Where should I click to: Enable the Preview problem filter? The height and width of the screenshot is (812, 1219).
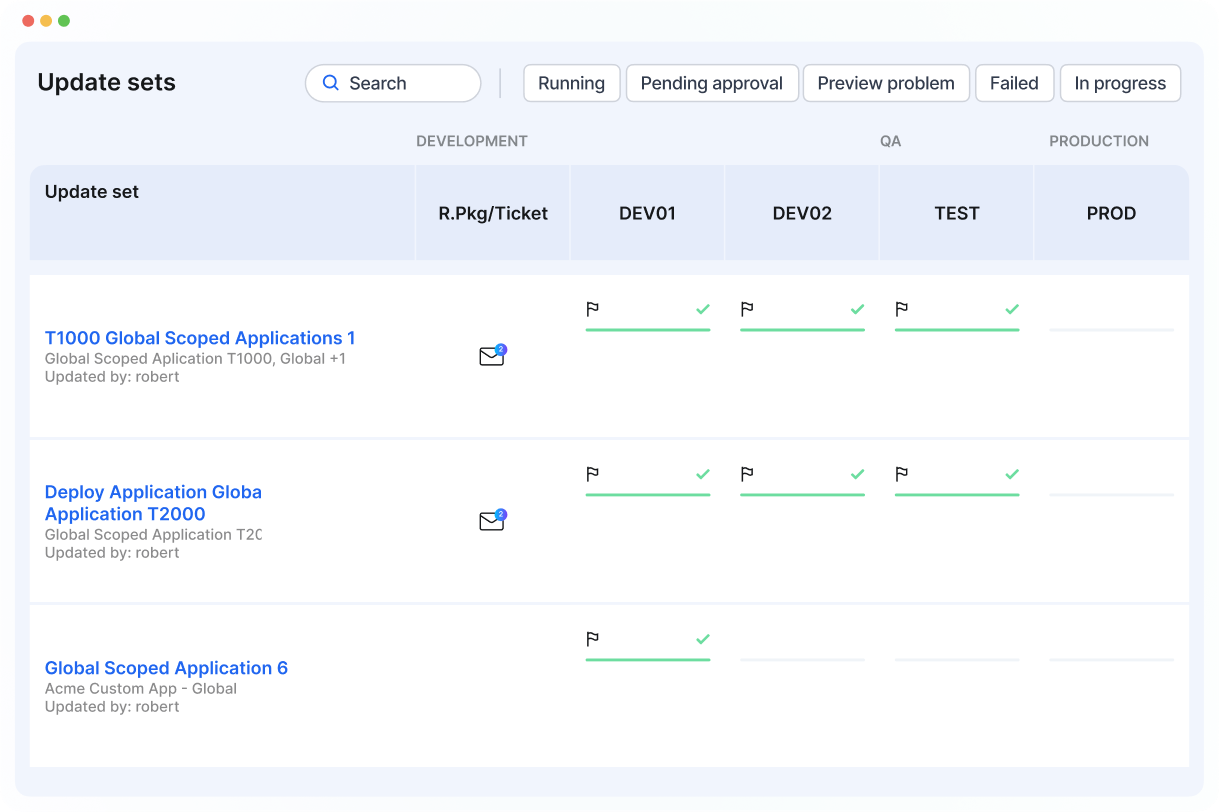click(x=886, y=84)
